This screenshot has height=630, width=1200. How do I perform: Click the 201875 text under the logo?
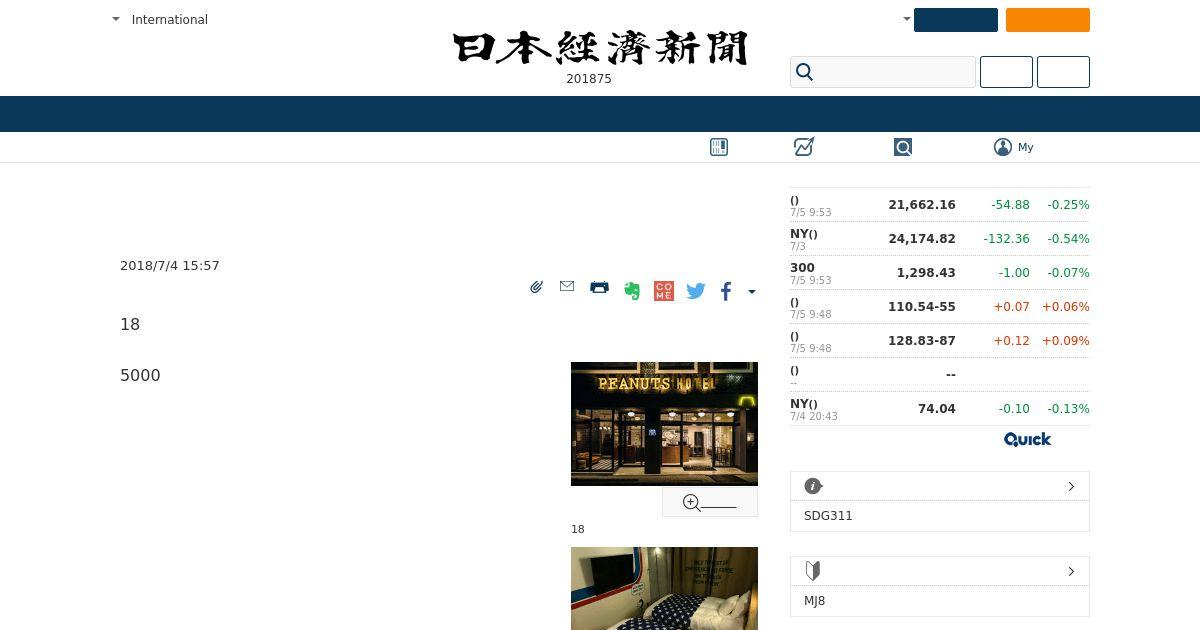coord(589,79)
